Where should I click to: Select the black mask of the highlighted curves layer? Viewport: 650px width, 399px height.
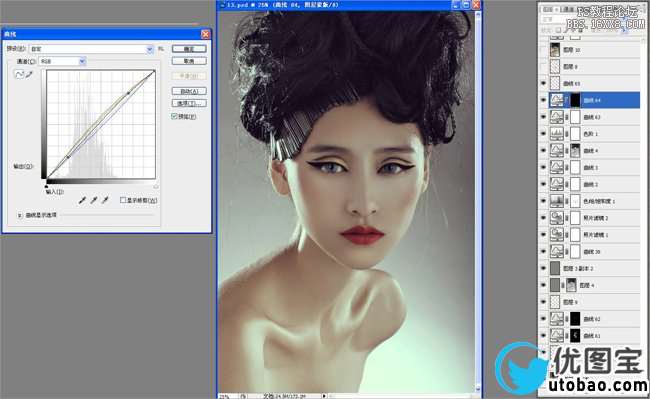pos(575,100)
